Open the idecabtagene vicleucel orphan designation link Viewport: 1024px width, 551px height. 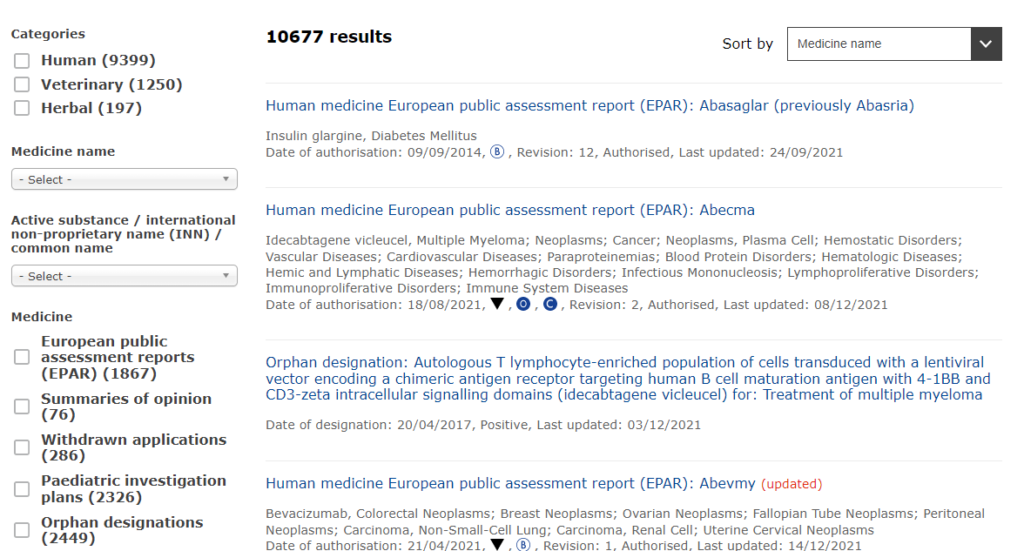(627, 379)
